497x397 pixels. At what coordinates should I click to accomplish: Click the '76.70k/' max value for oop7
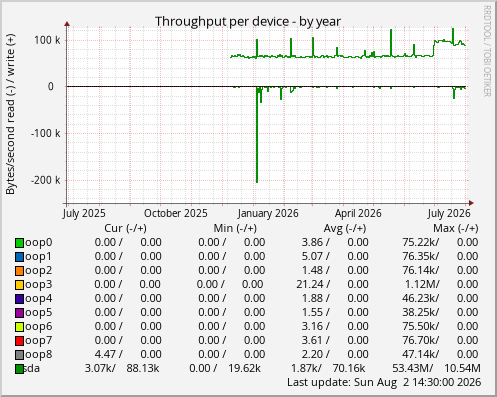[x=421, y=340]
